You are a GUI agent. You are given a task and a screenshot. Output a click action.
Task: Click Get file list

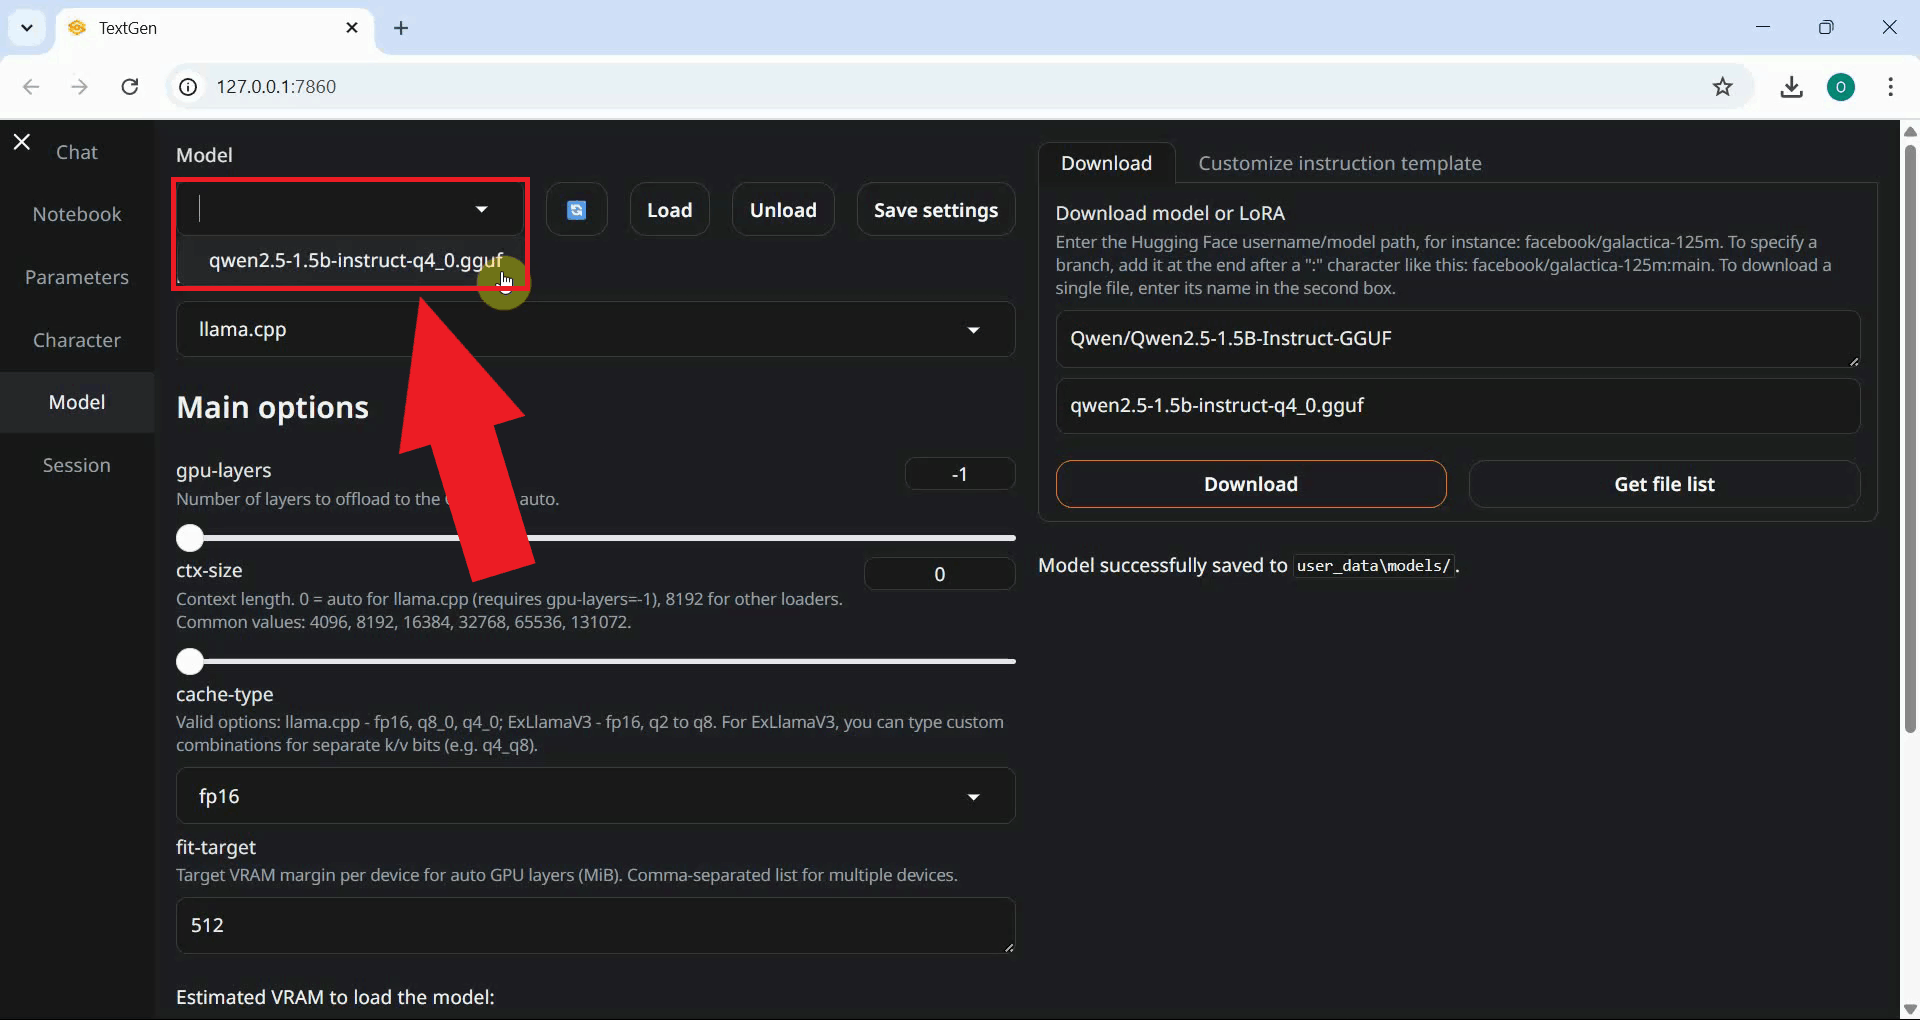1664,484
